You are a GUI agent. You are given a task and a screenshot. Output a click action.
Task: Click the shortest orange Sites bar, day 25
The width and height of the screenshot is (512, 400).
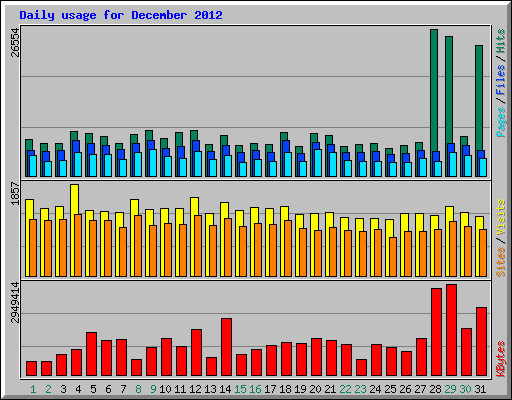click(393, 257)
